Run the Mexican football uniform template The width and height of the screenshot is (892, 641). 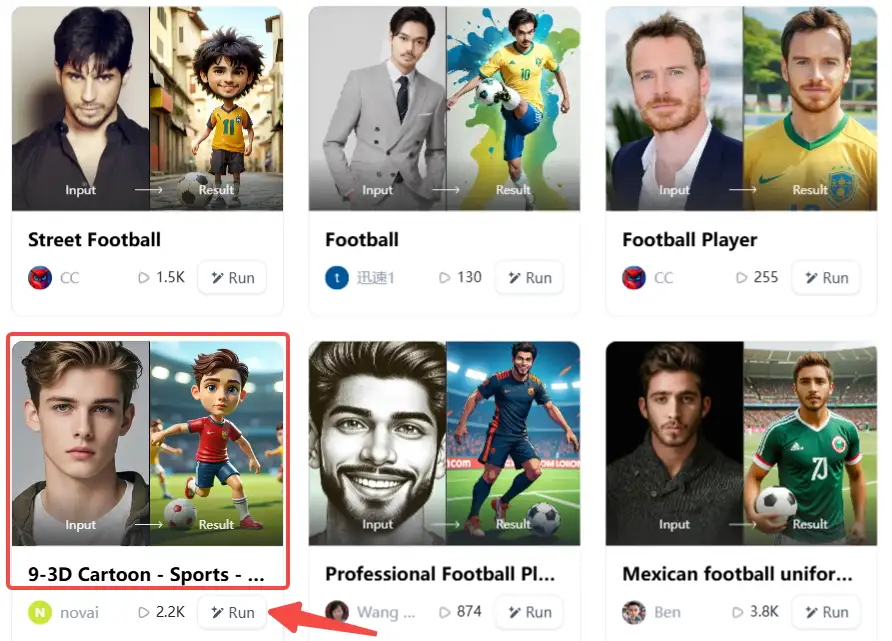tap(826, 612)
